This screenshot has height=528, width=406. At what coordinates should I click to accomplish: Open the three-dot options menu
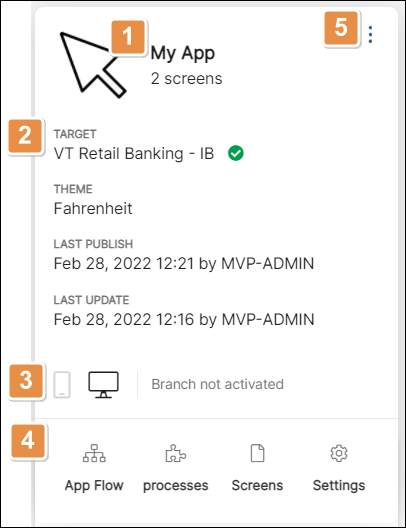pos(370,34)
